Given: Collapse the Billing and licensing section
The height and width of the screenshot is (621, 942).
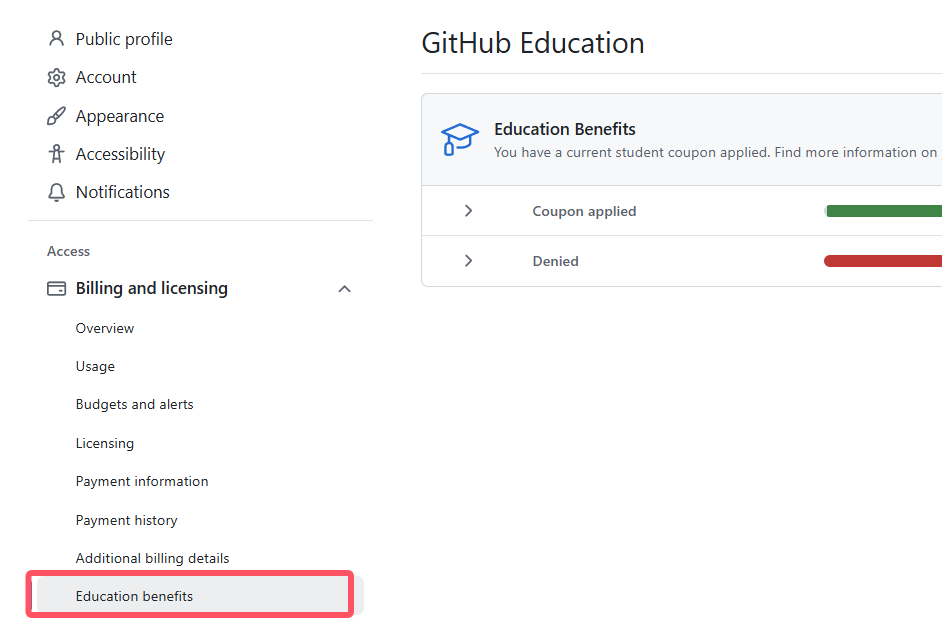Looking at the screenshot, I should [x=344, y=289].
